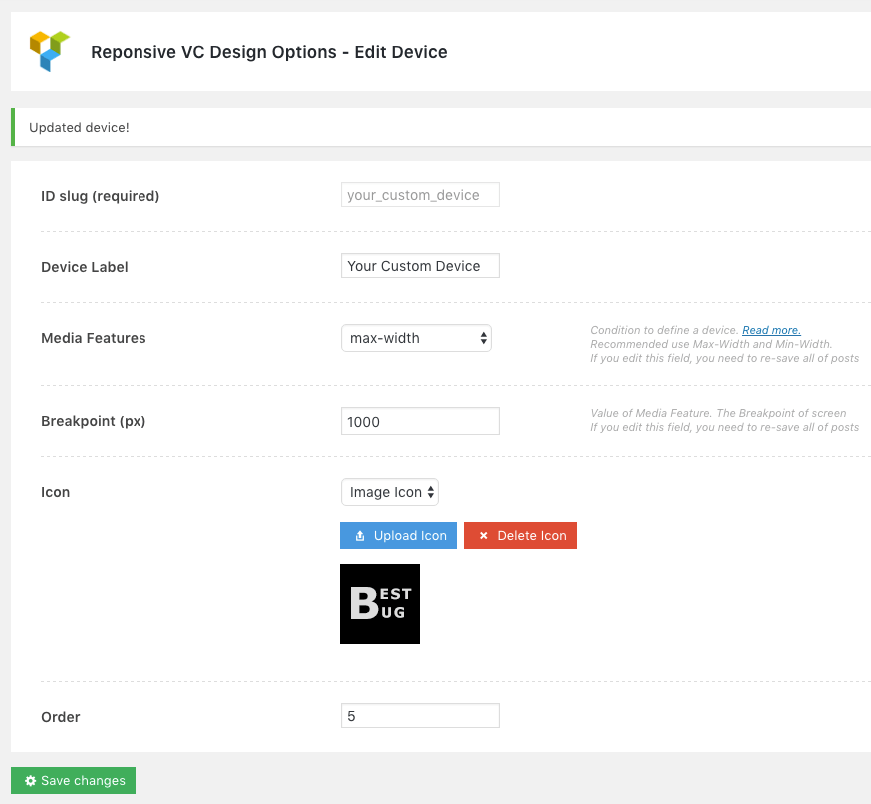Click the Visual Composer cube logo
The height and width of the screenshot is (804, 871).
click(50, 51)
